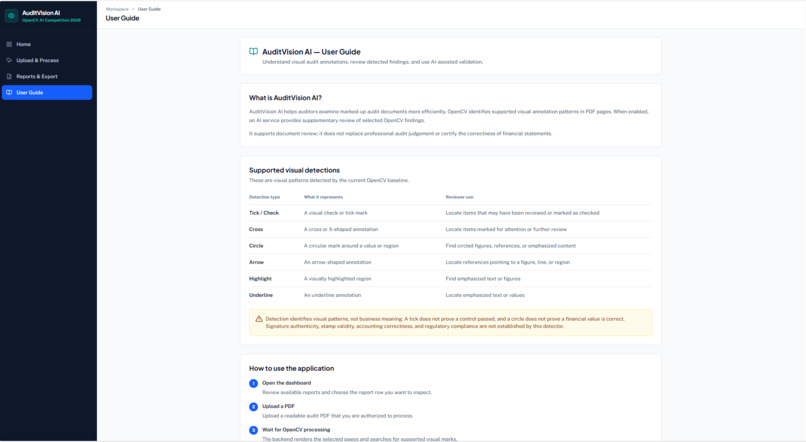Click the 'Upload a PDF' step title
This screenshot has width=806, height=442.
point(278,406)
